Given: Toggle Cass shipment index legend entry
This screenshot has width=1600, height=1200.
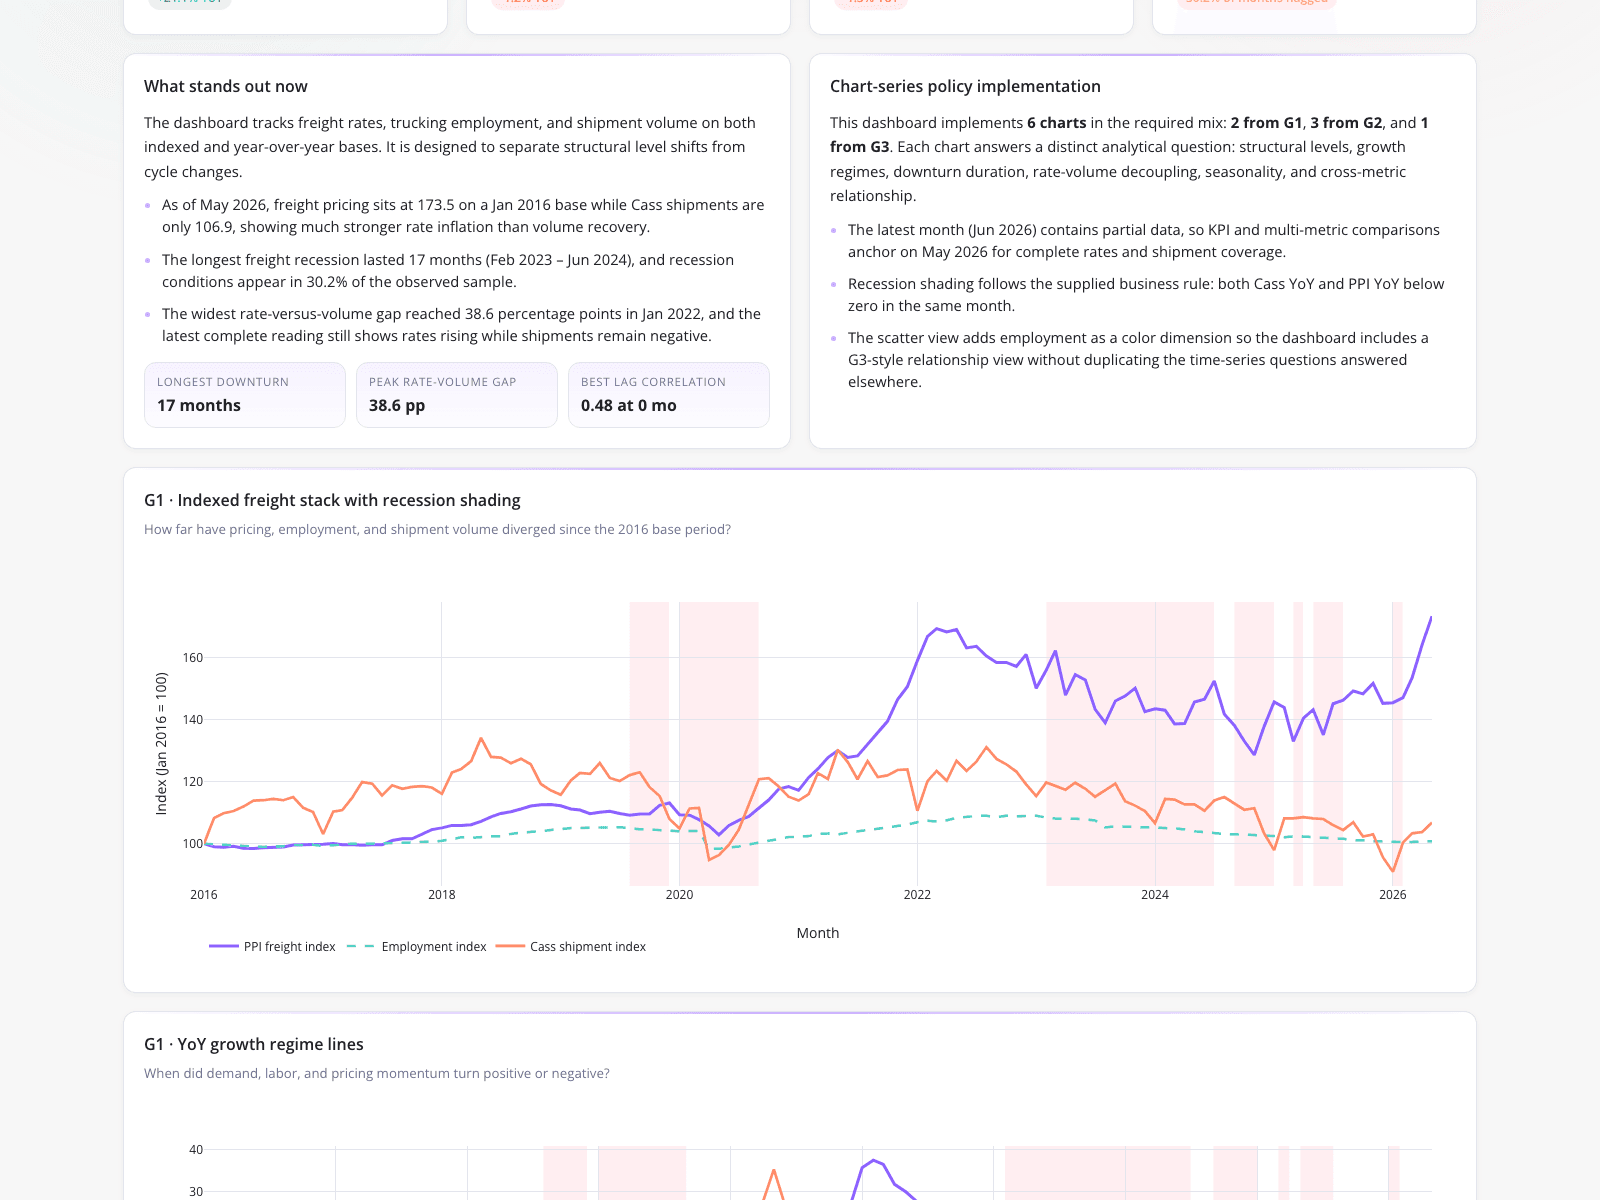Looking at the screenshot, I should (571, 946).
